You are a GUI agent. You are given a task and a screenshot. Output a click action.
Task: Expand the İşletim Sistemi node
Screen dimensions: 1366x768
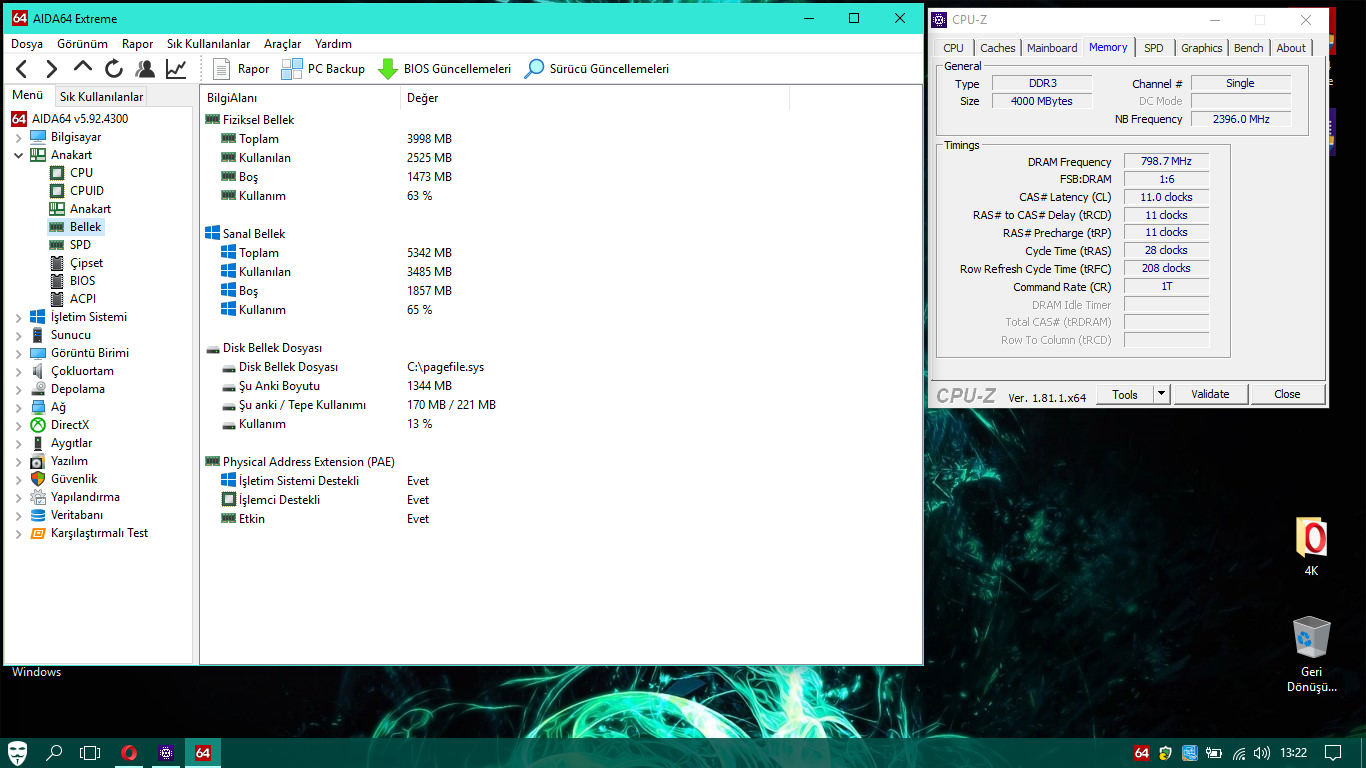click(x=18, y=317)
